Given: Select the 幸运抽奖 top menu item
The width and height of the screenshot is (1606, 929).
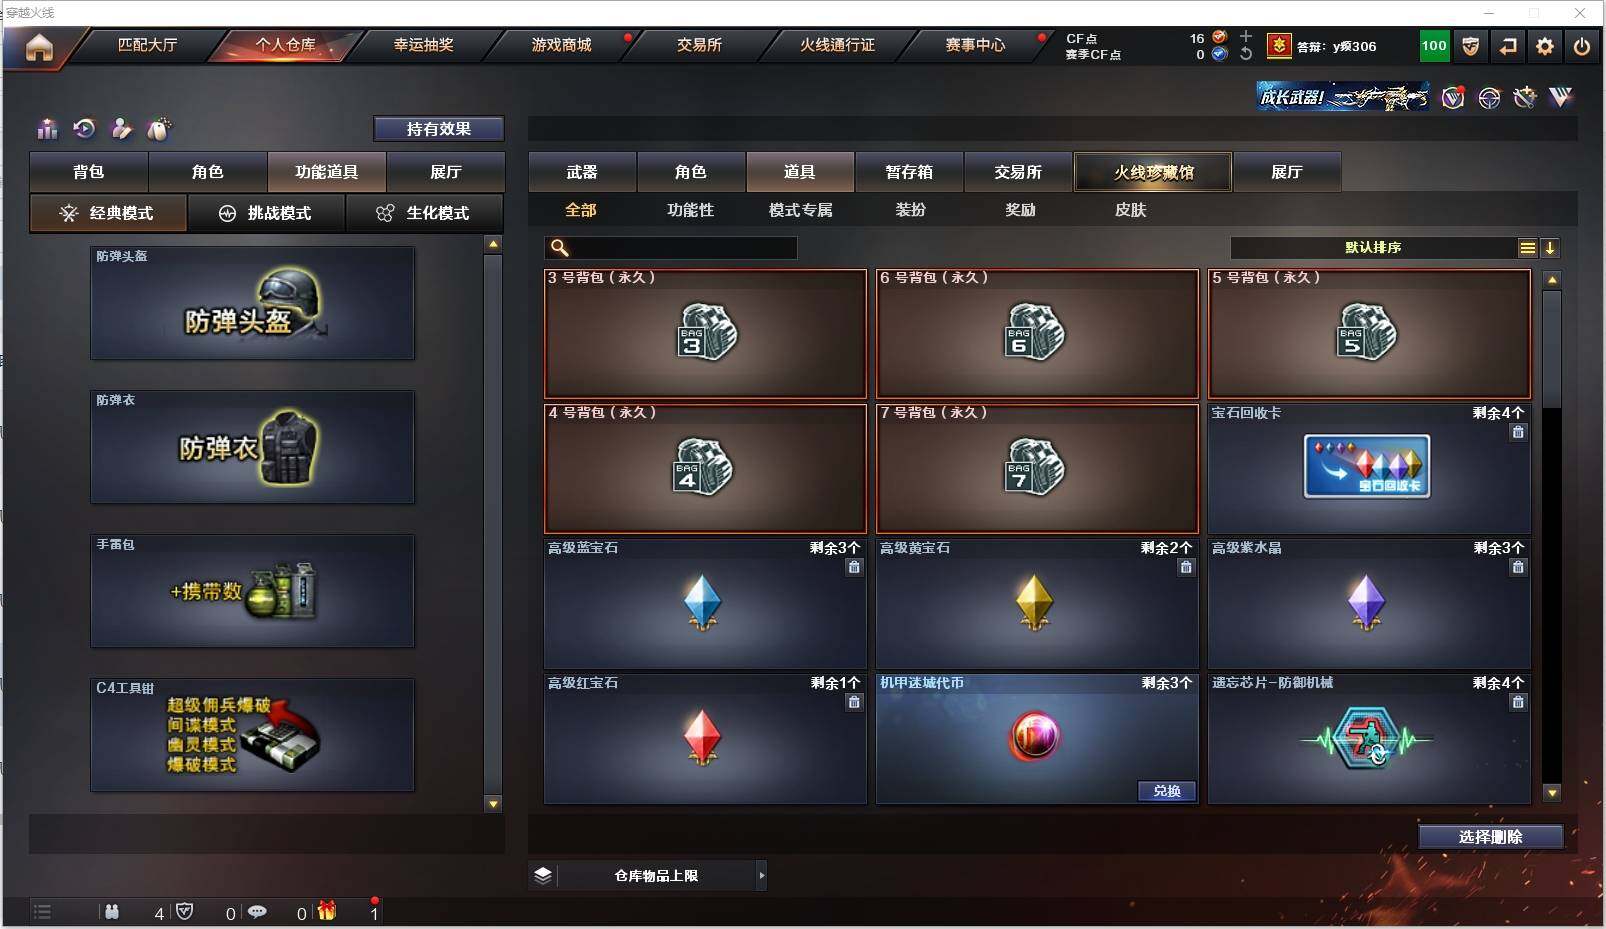Looking at the screenshot, I should [x=424, y=45].
